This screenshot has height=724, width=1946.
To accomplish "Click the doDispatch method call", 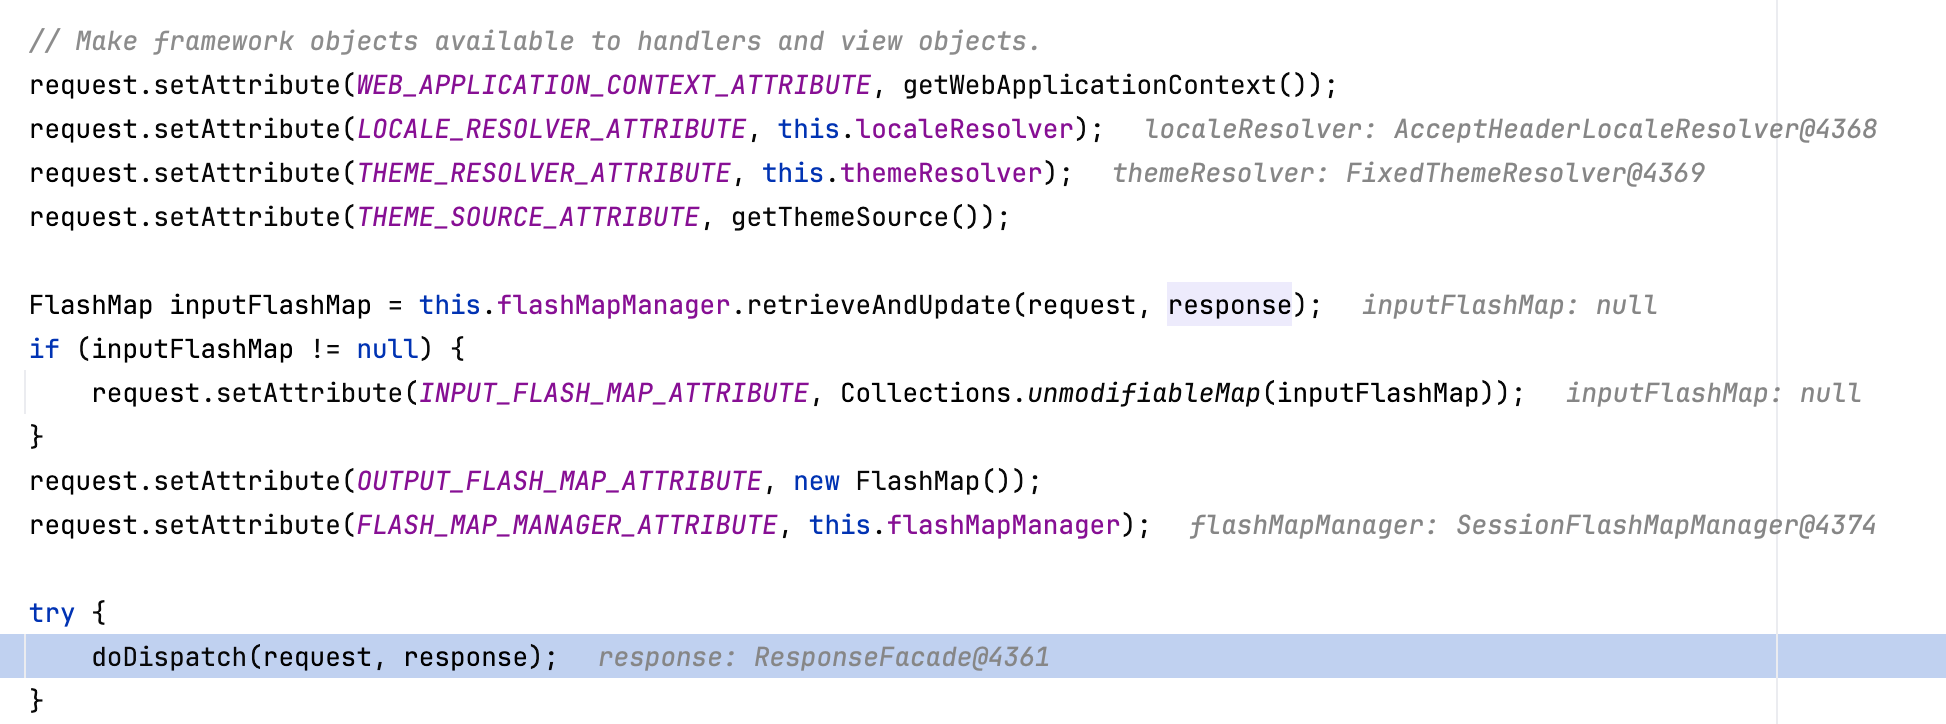I will [x=169, y=657].
